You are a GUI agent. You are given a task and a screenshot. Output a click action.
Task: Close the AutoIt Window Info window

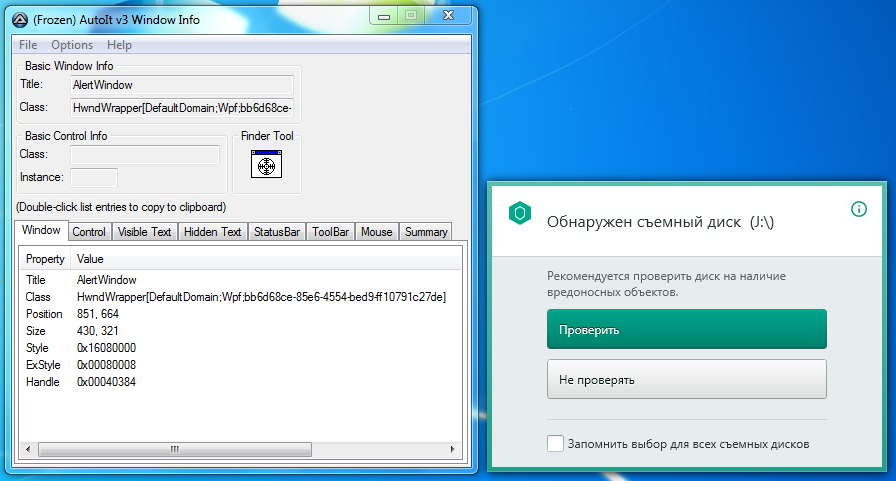pyautogui.click(x=449, y=15)
